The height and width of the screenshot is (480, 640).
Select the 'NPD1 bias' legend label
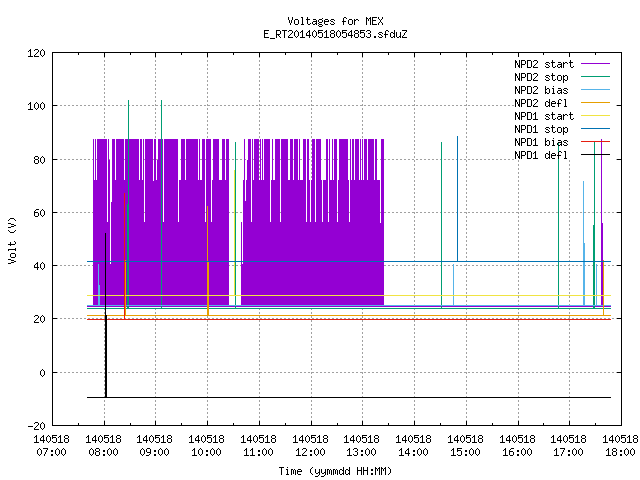[541, 142]
